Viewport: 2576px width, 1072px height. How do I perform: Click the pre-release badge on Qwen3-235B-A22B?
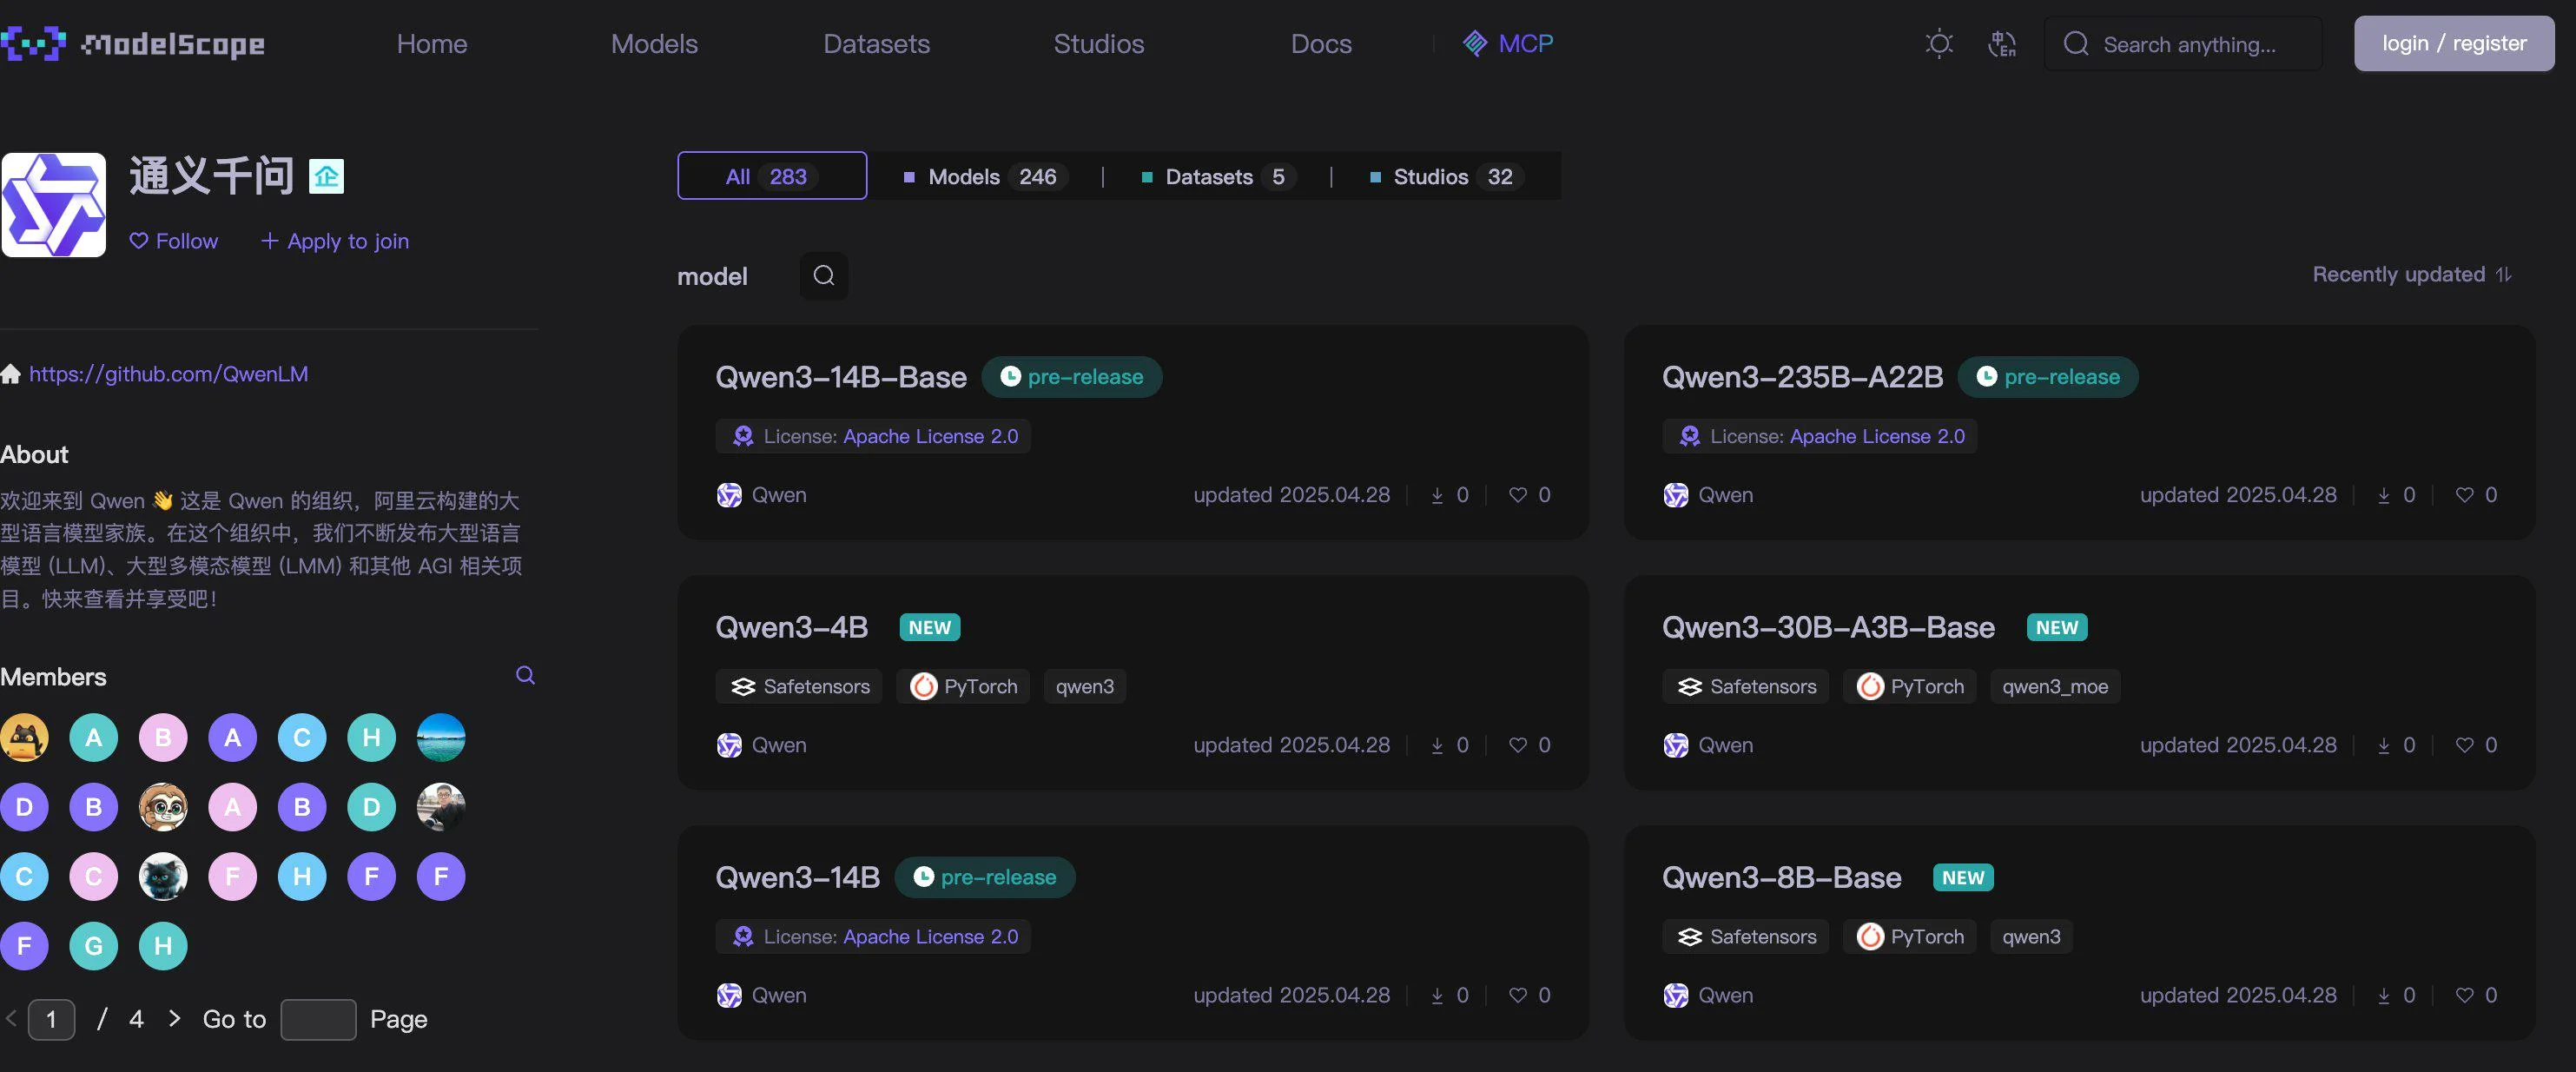click(2048, 377)
